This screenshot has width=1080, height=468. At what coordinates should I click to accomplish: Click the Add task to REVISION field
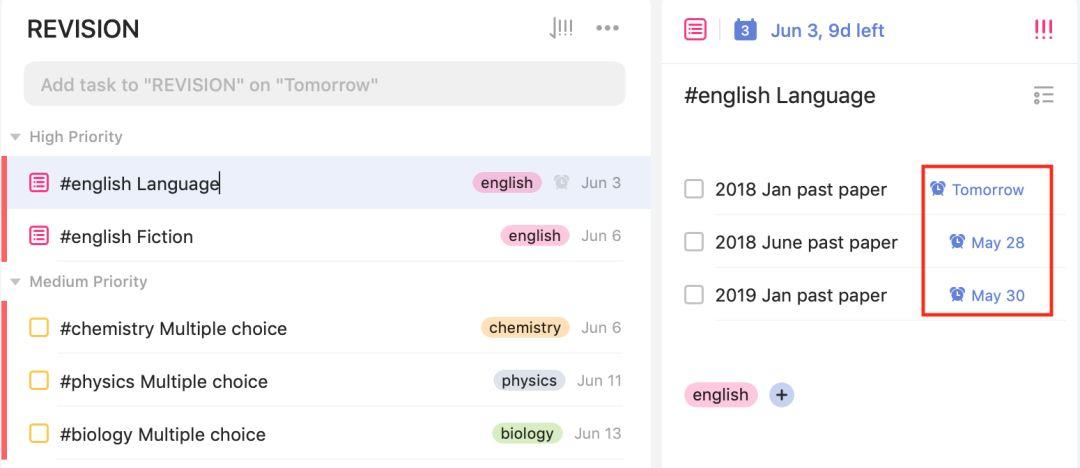324,85
